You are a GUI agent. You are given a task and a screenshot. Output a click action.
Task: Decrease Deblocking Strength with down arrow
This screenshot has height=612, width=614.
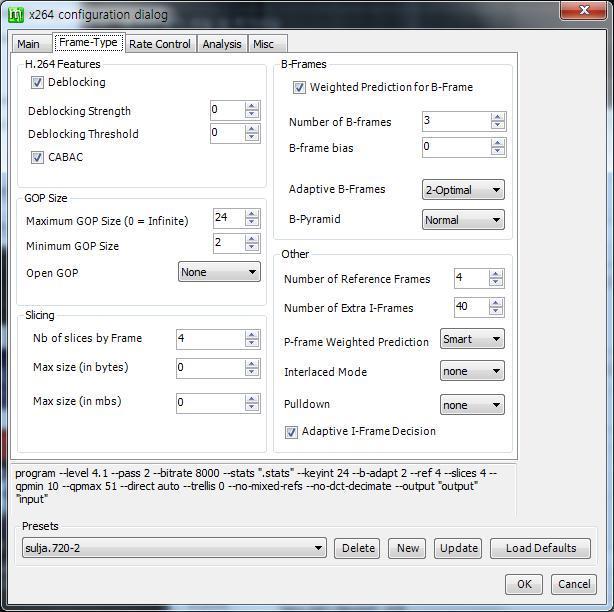coord(252,115)
